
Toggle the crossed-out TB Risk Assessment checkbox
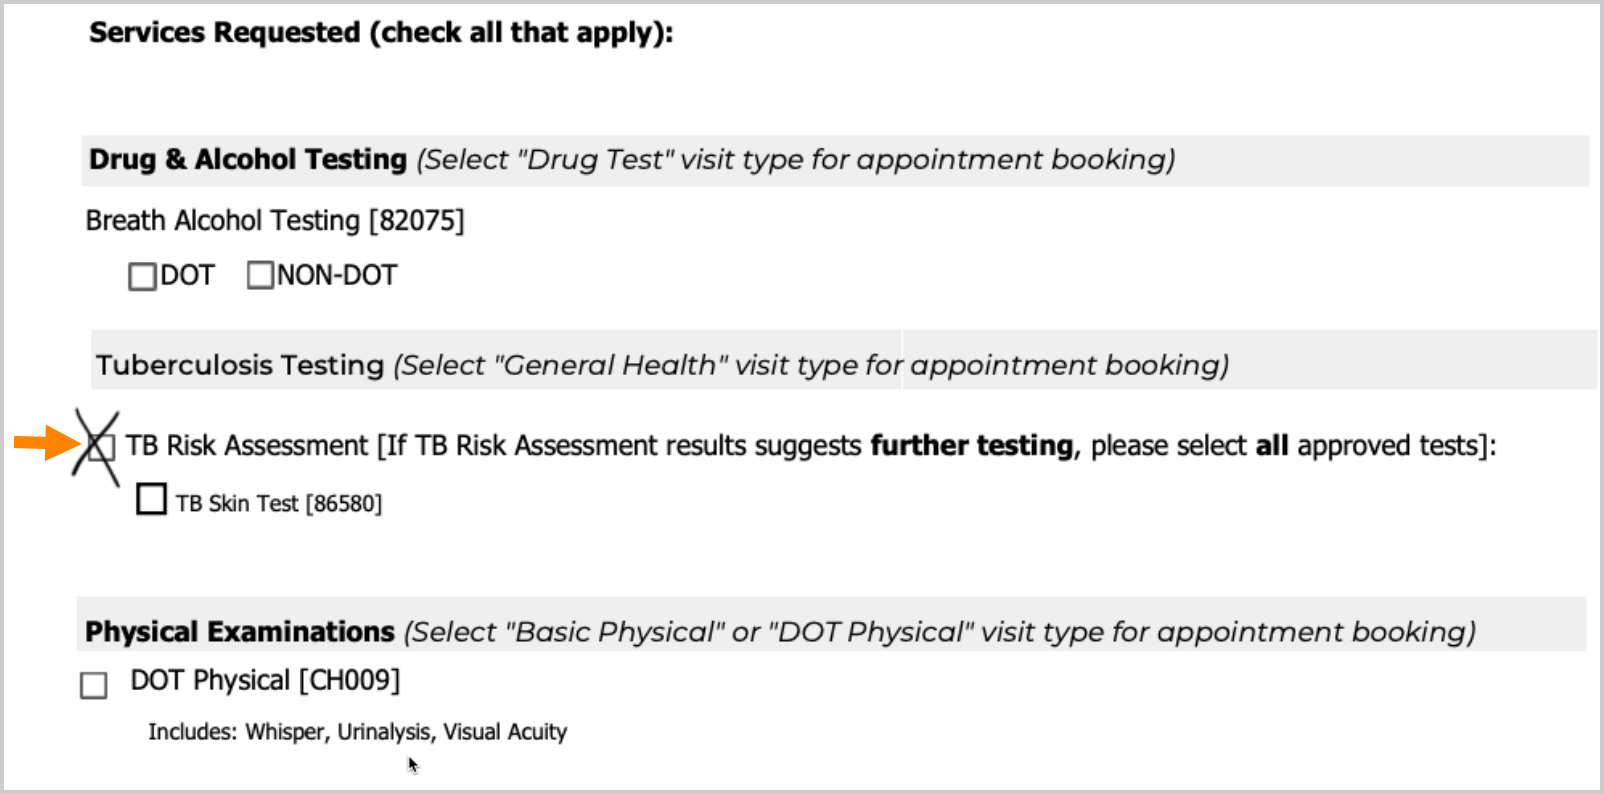pyautogui.click(x=100, y=447)
